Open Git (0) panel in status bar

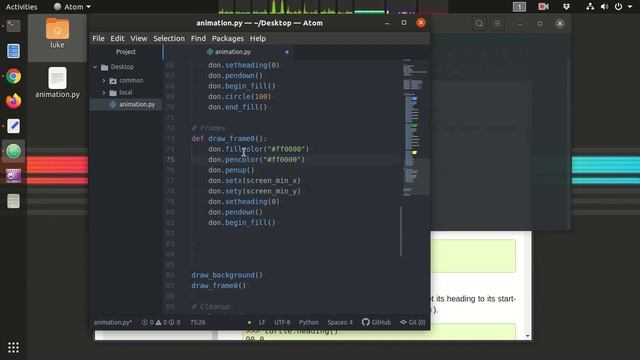point(413,322)
